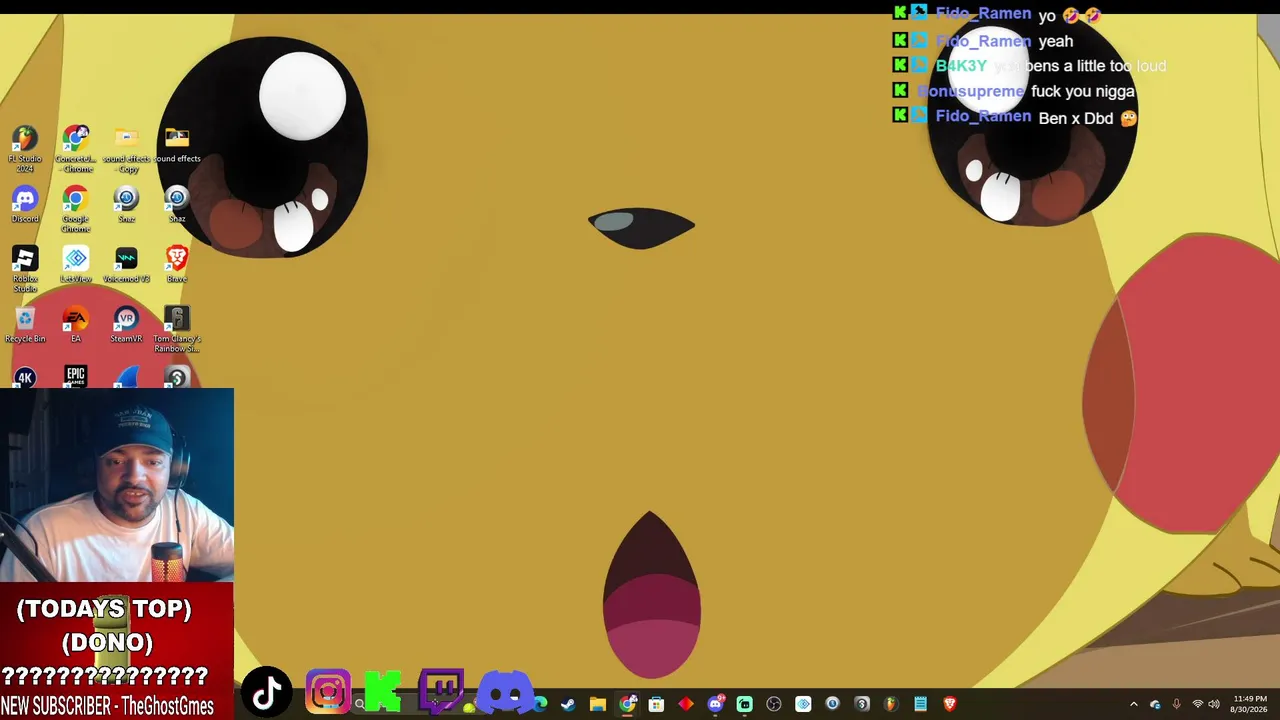Open the Discord desktop shortcut
This screenshot has width=1280, height=720.
25,205
